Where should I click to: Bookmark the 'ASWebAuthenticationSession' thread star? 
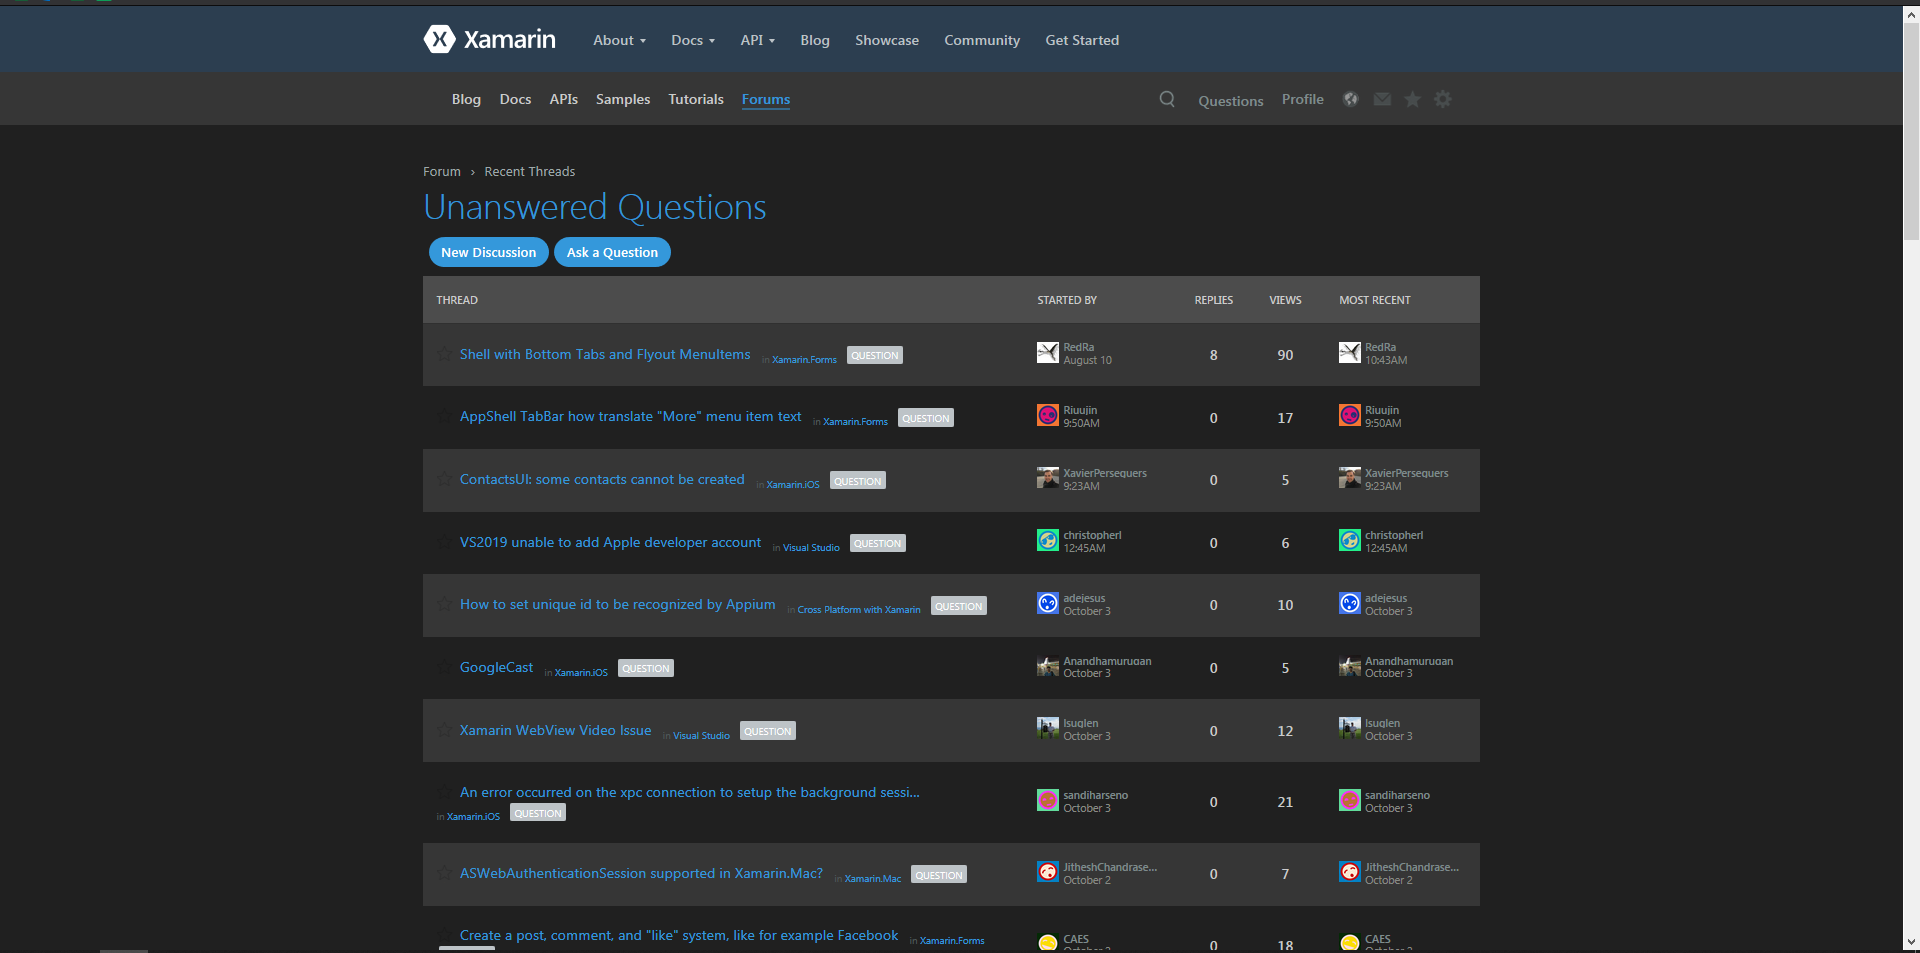click(444, 872)
